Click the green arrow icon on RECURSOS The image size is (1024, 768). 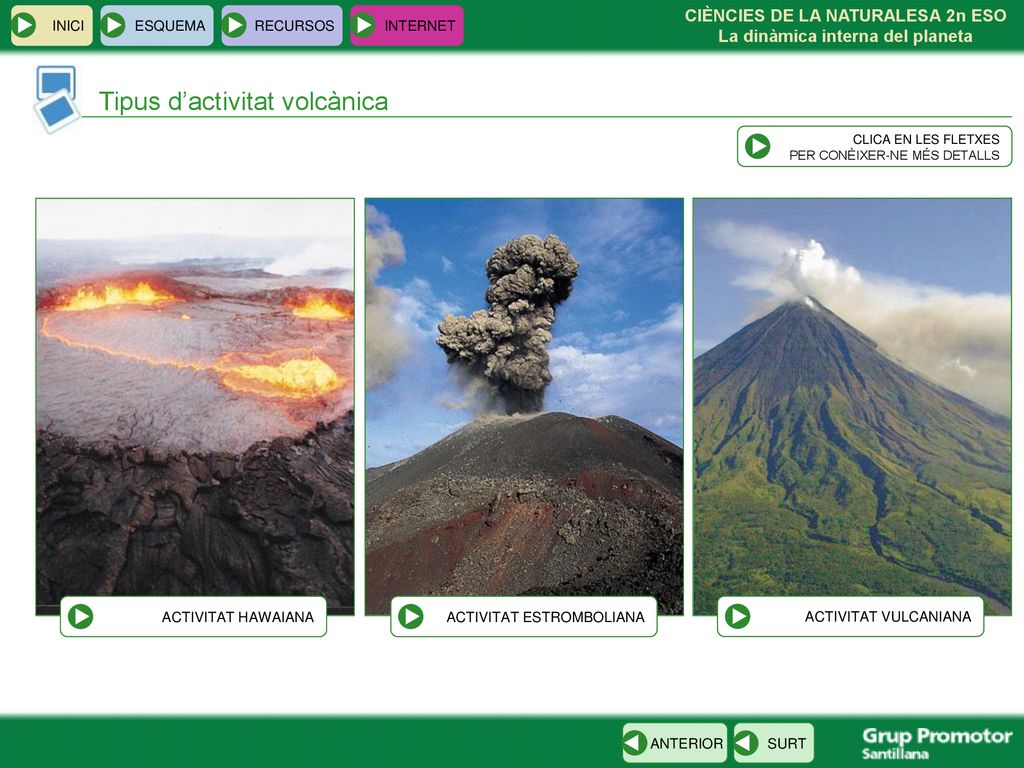(234, 25)
